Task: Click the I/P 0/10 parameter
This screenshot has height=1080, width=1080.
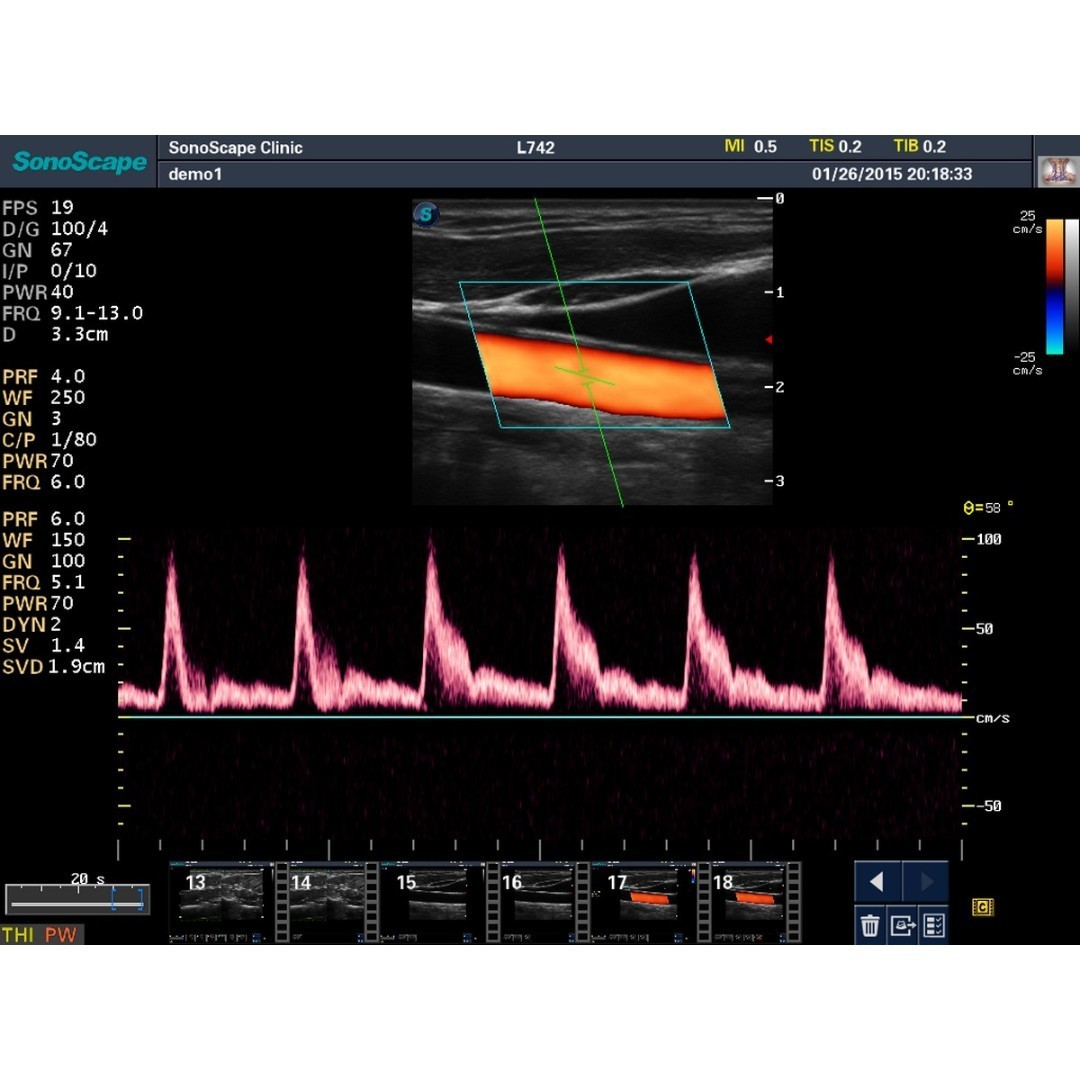Action: tap(50, 271)
